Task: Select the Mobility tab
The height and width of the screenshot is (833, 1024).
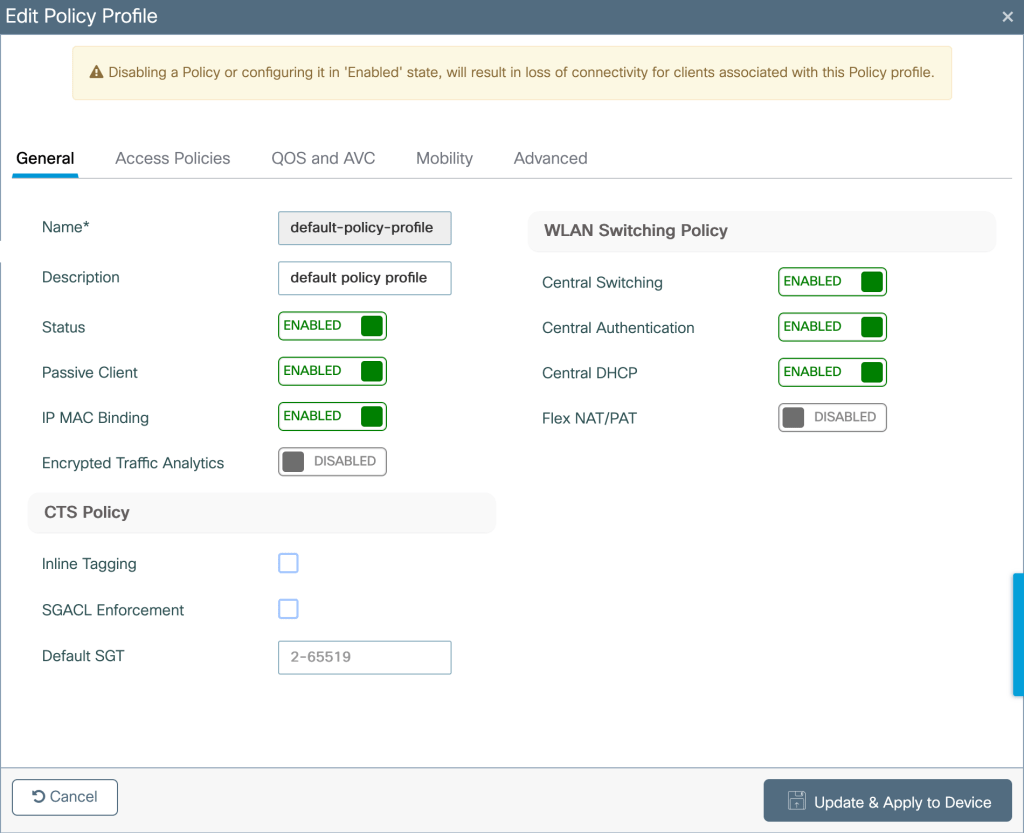Action: (444, 158)
